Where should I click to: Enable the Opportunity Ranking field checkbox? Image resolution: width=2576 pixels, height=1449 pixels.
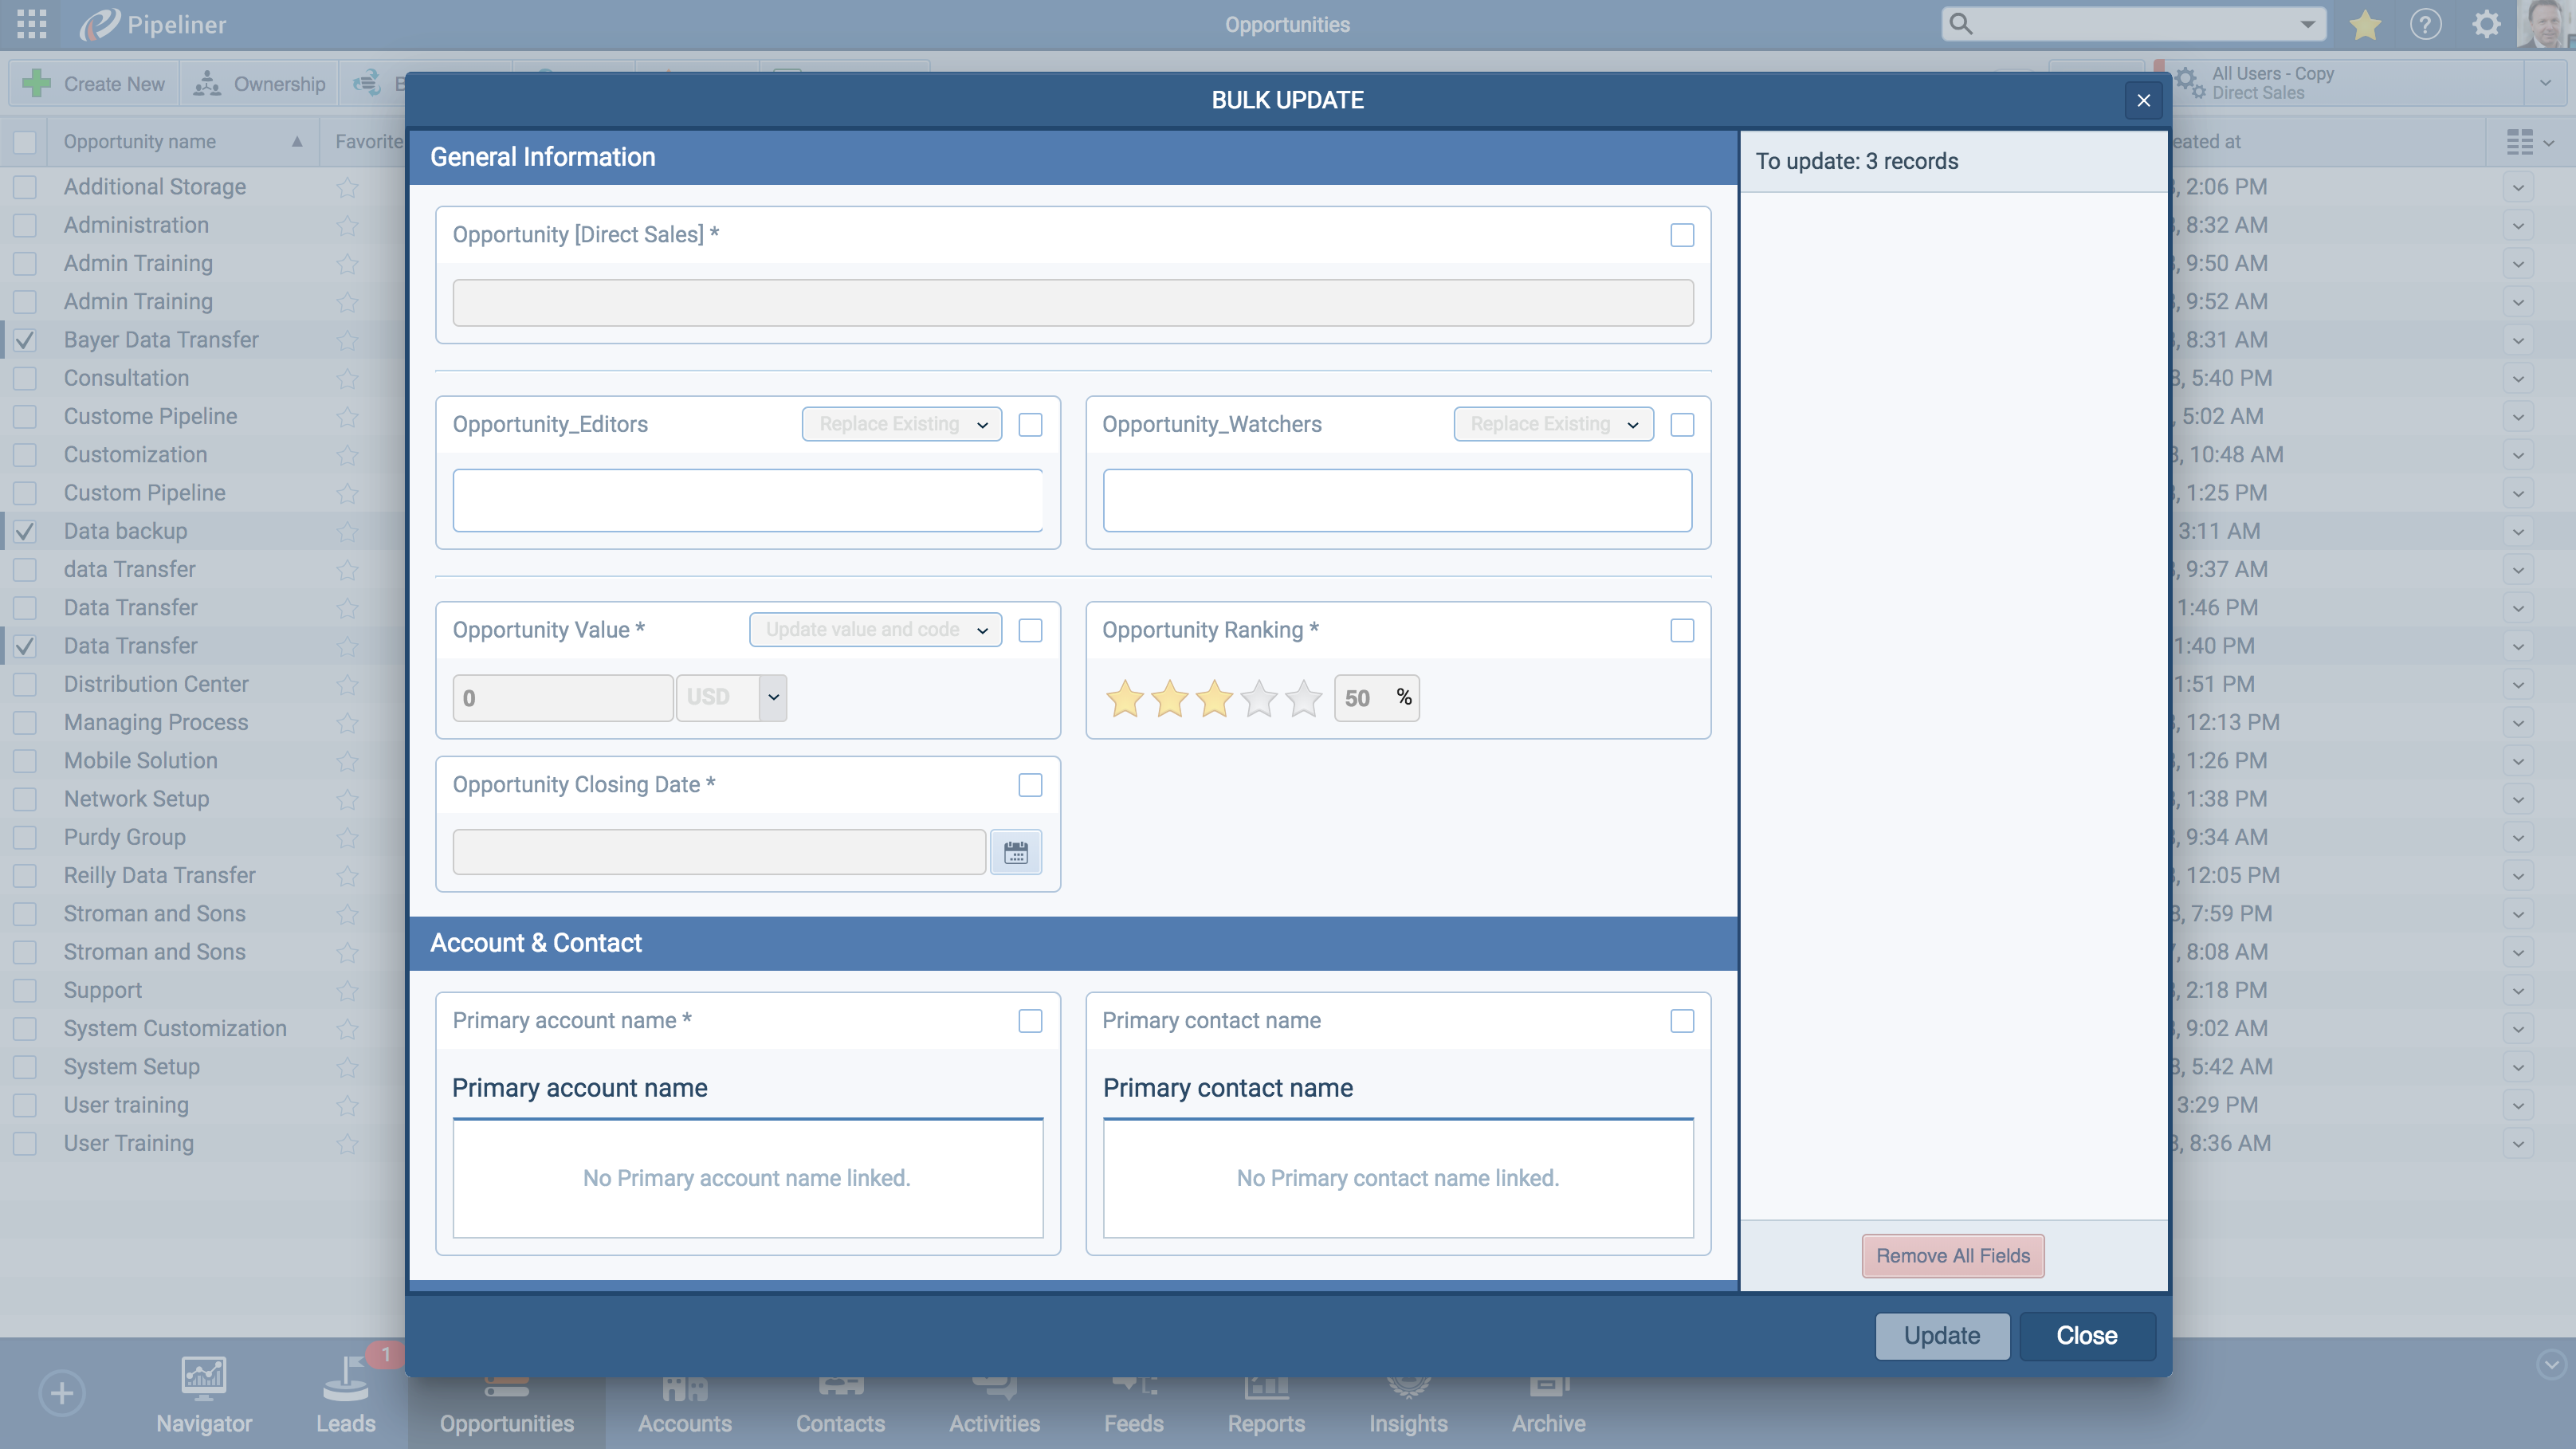[1682, 630]
